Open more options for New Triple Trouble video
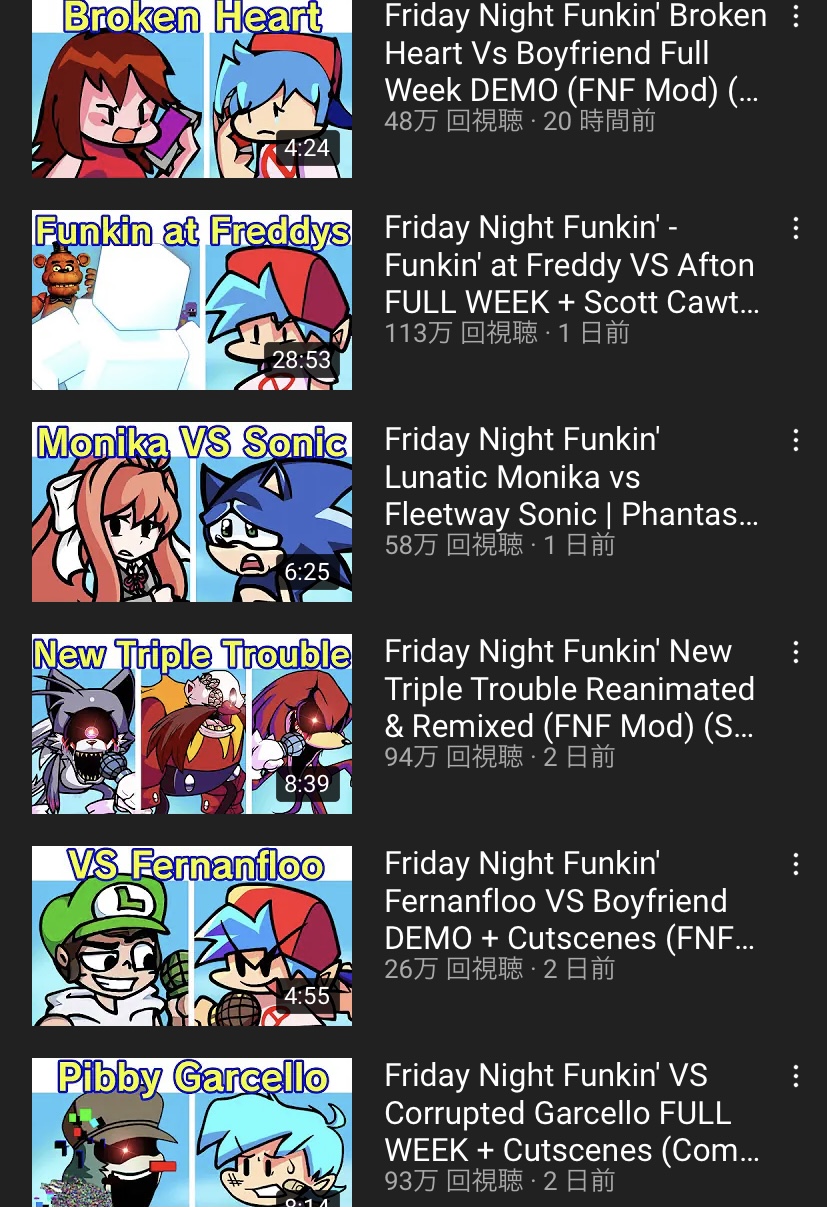Image resolution: width=827 pixels, height=1207 pixels. [796, 652]
